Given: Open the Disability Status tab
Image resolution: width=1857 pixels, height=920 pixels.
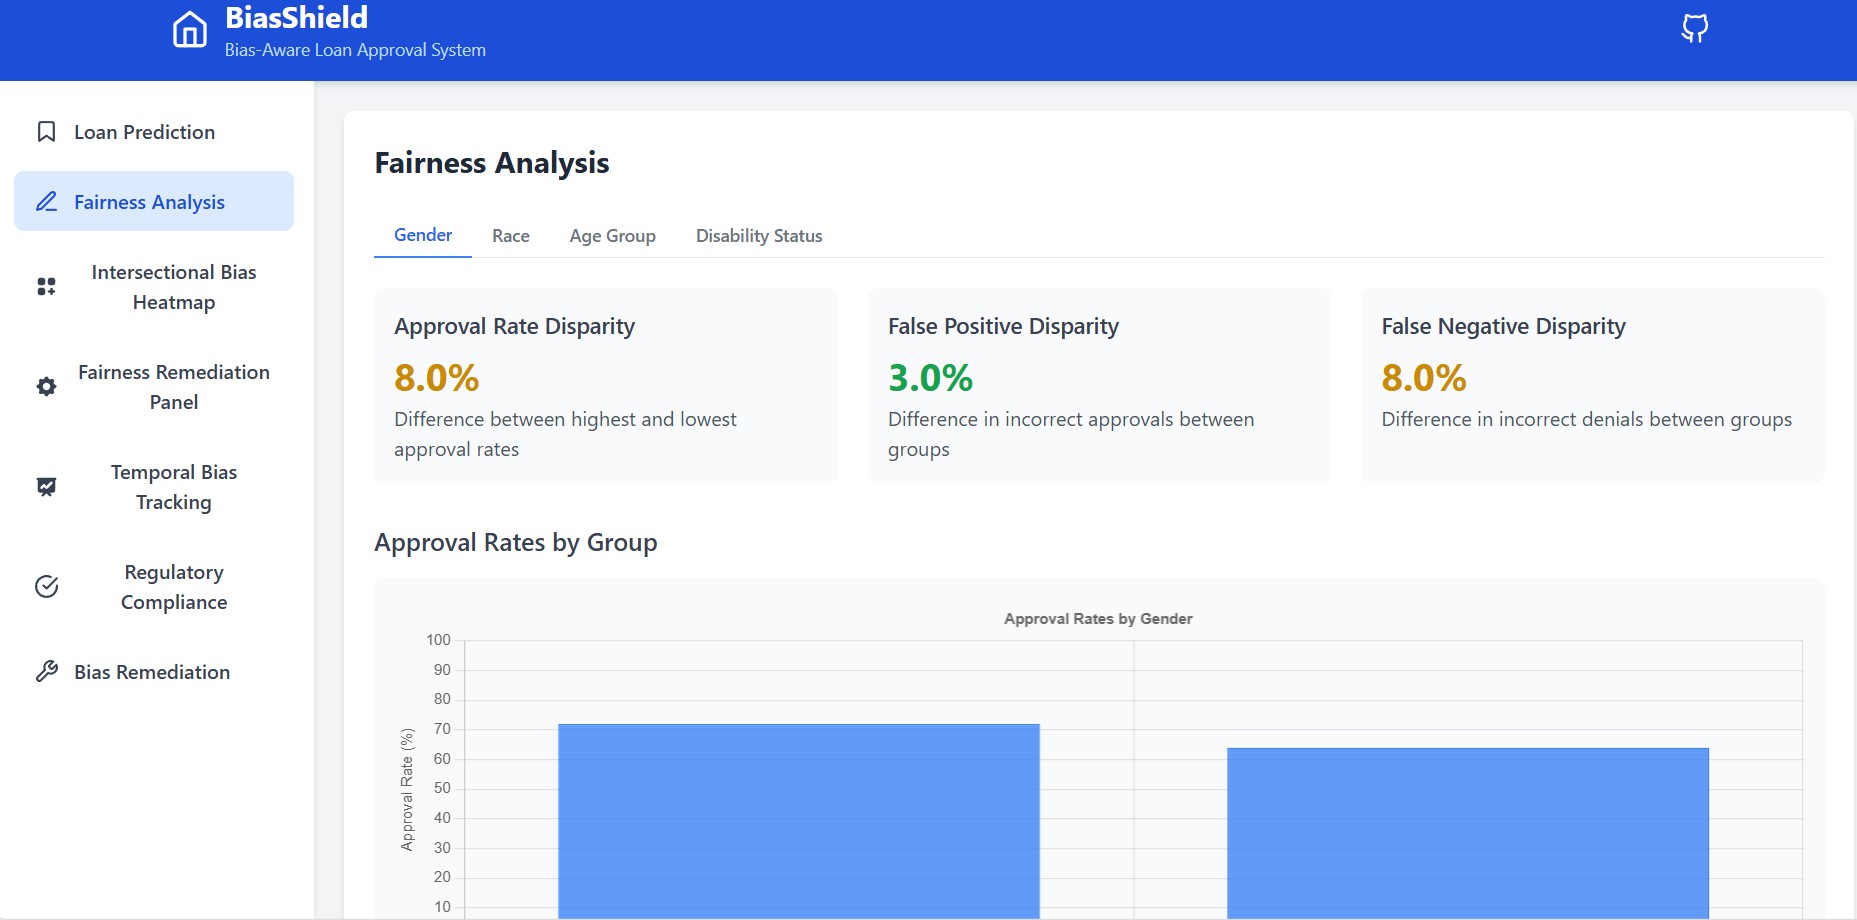Looking at the screenshot, I should pyautogui.click(x=759, y=236).
